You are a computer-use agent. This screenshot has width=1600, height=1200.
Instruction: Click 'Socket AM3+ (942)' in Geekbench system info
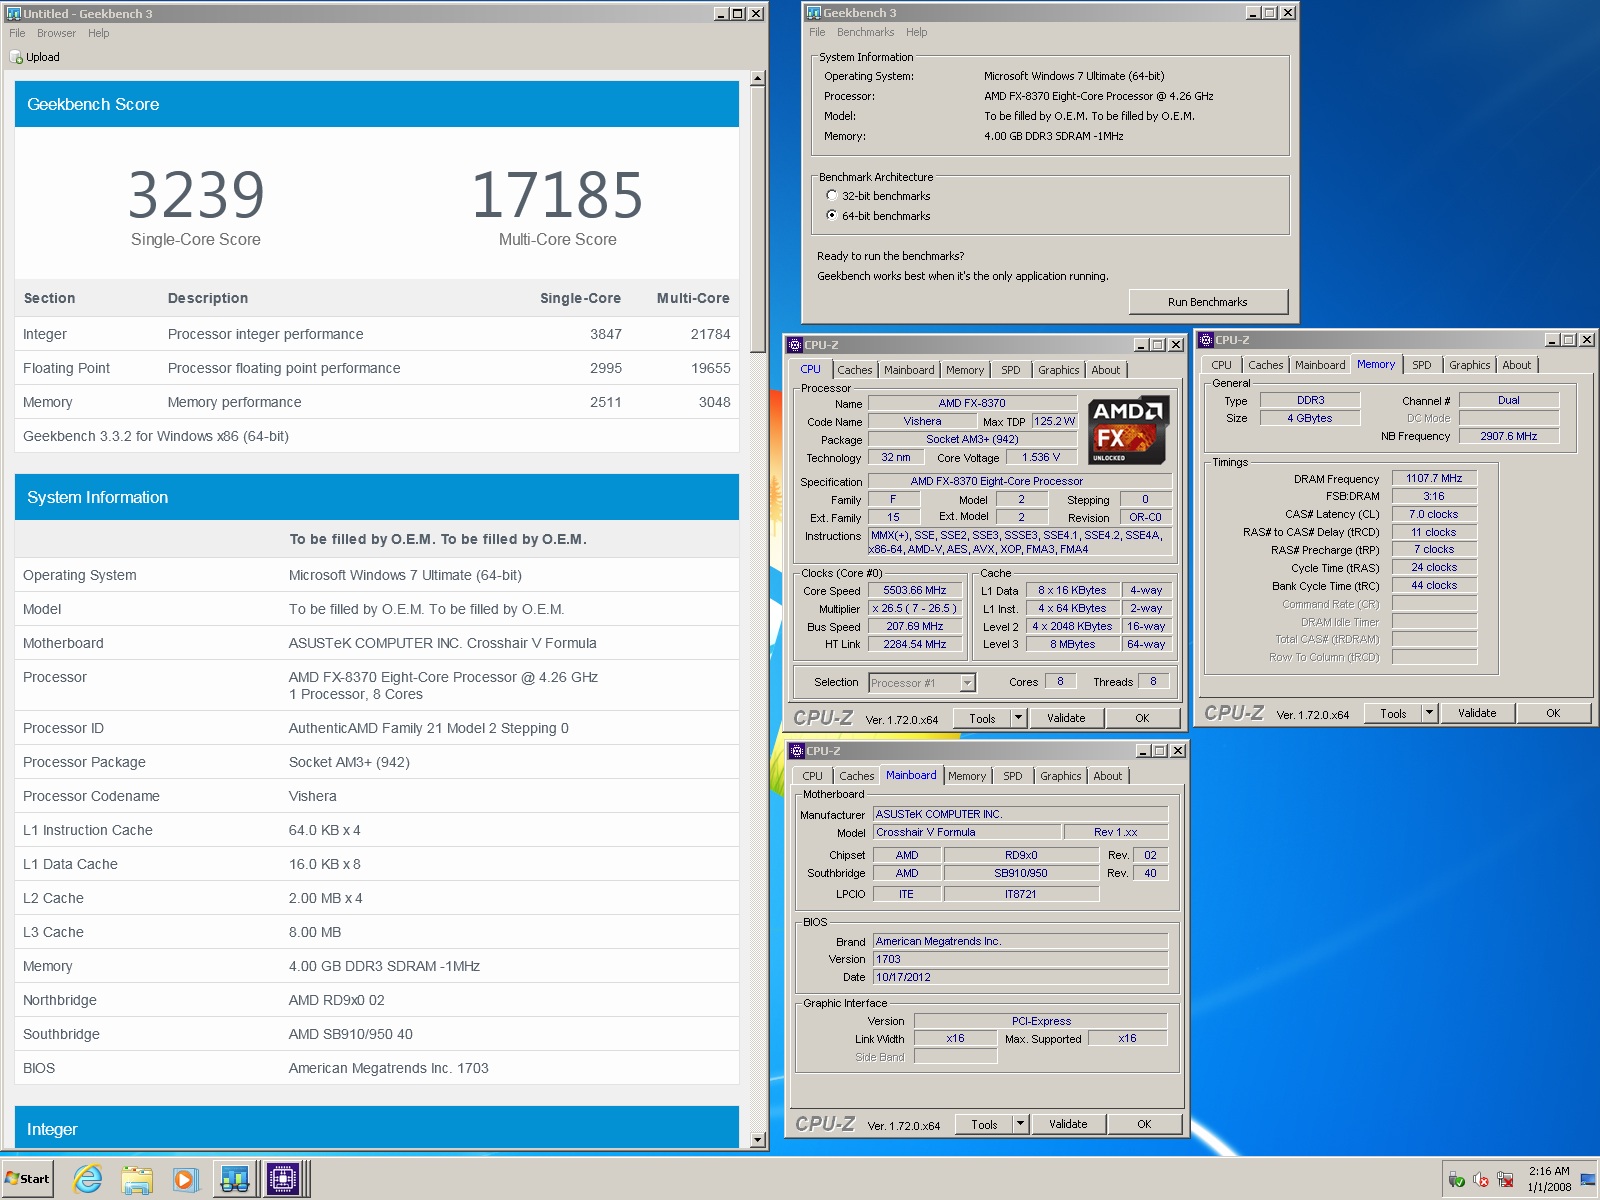pyautogui.click(x=349, y=762)
